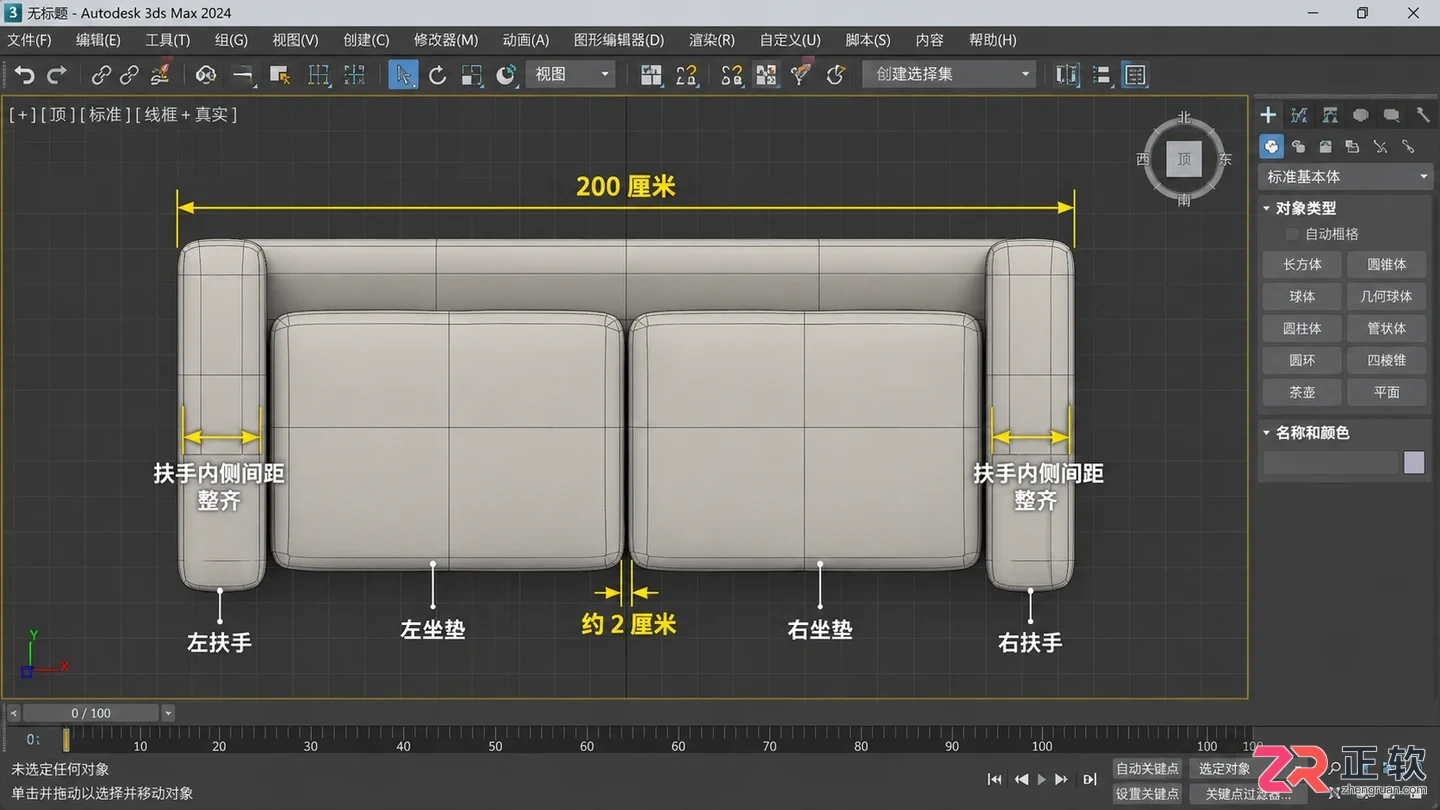Open the Hierarchy command panel tab

(x=1330, y=115)
